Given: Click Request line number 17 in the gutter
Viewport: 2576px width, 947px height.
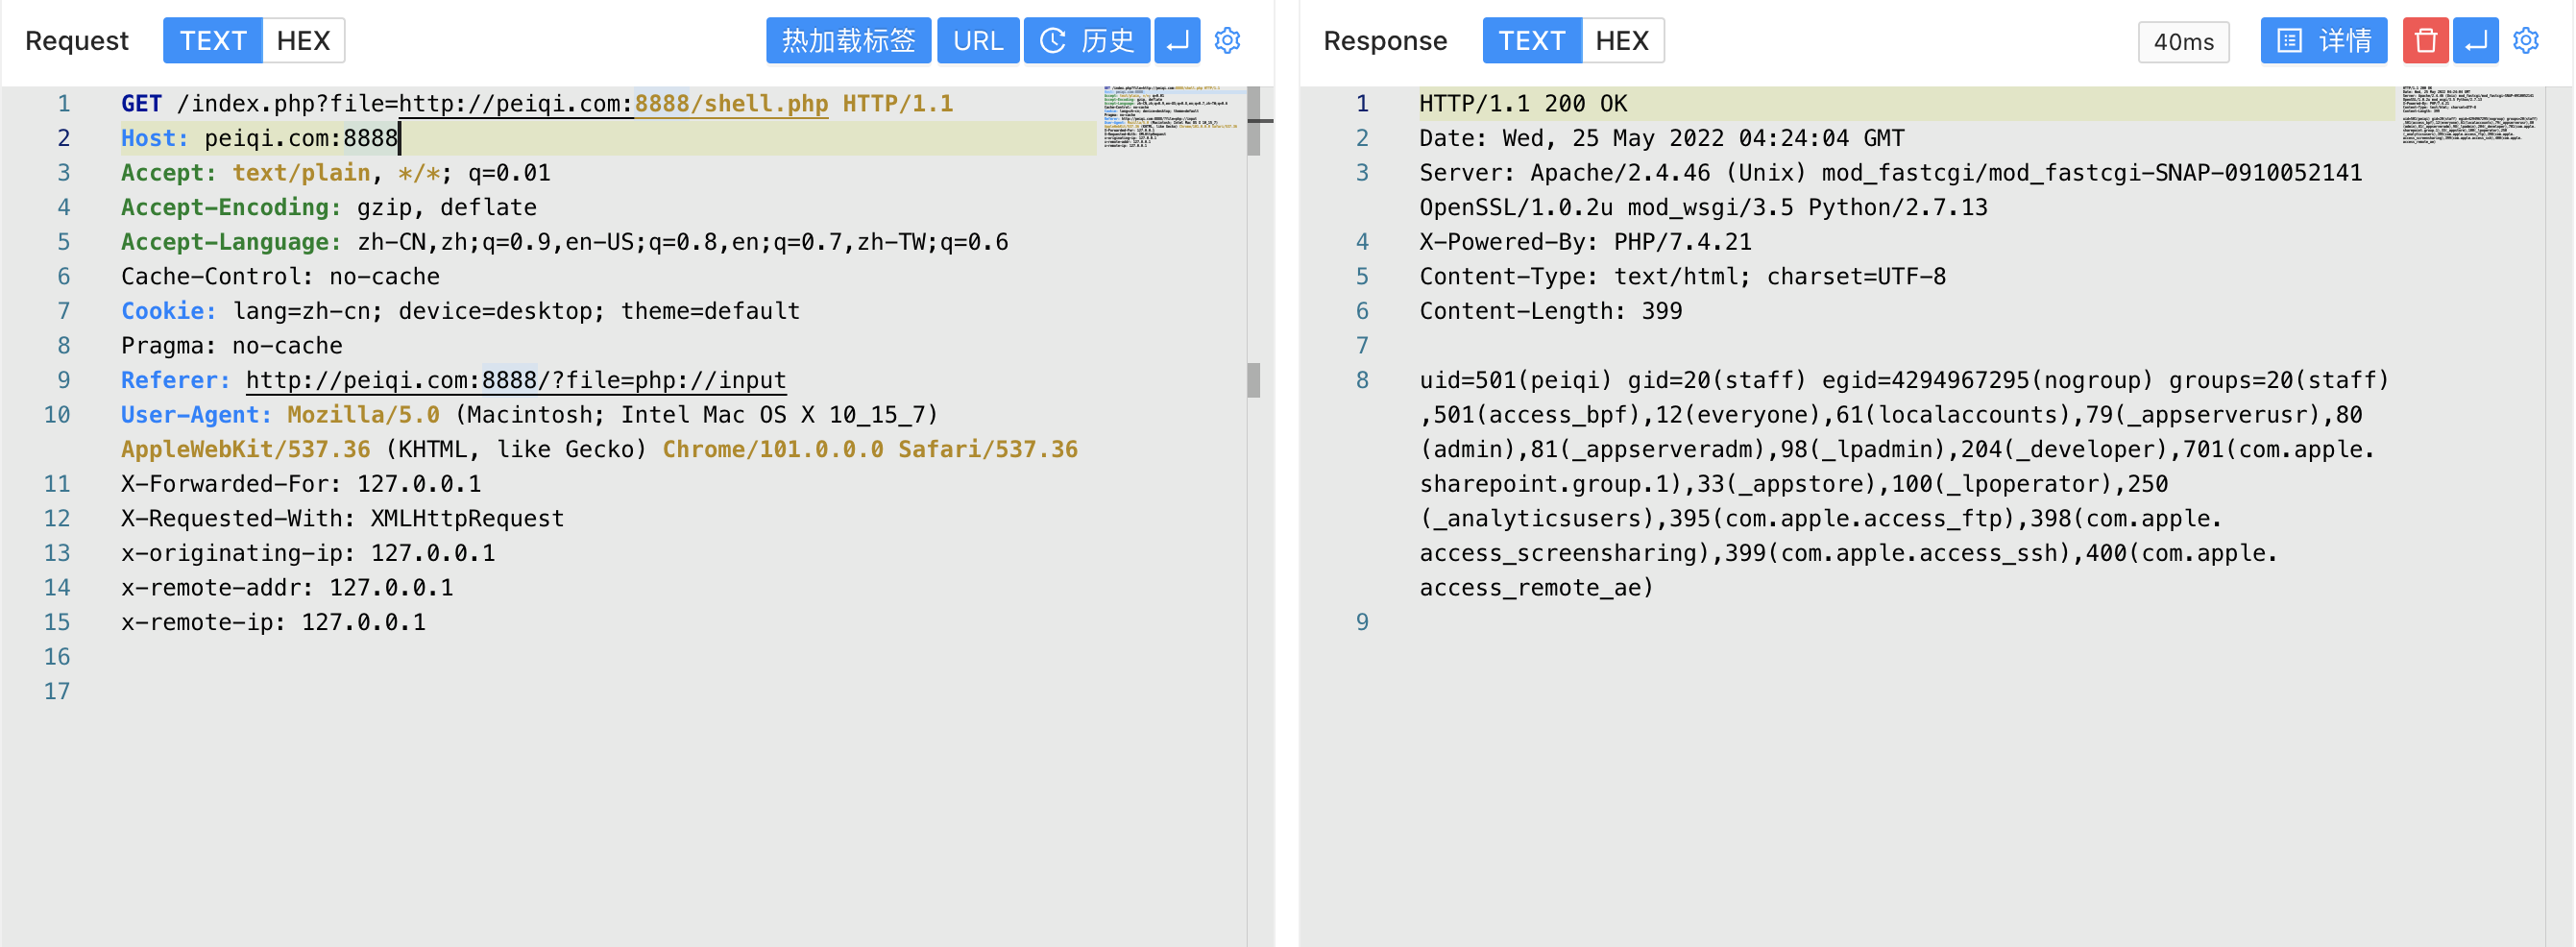Looking at the screenshot, I should (x=57, y=691).
